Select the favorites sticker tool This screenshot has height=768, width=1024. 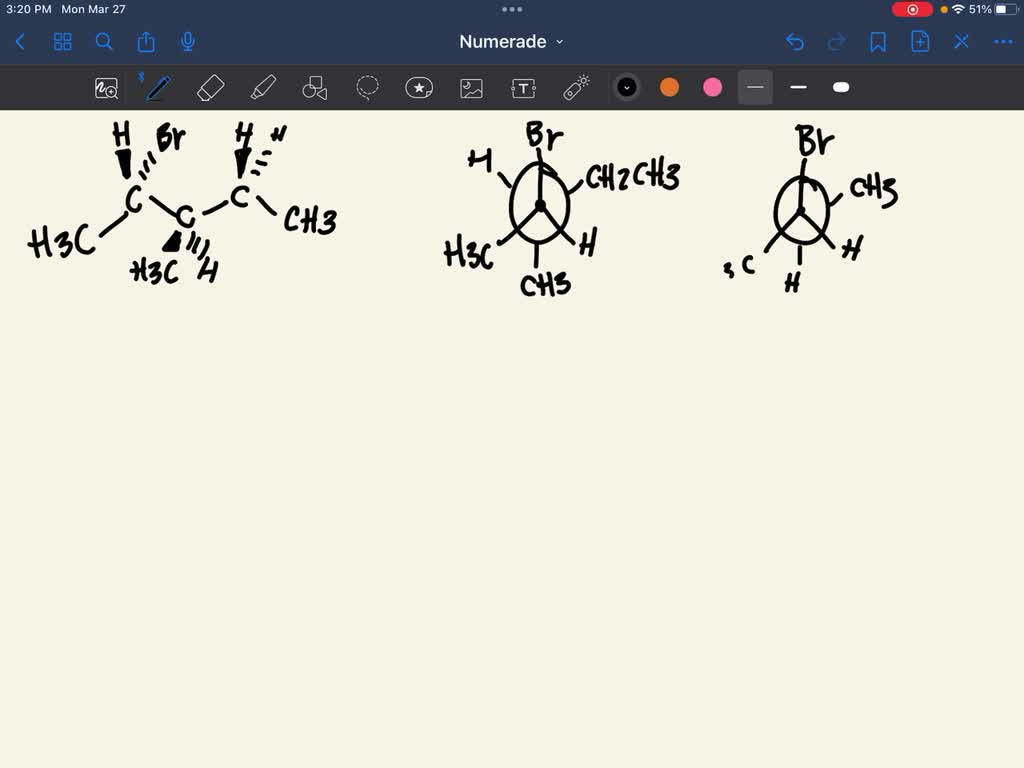(419, 87)
